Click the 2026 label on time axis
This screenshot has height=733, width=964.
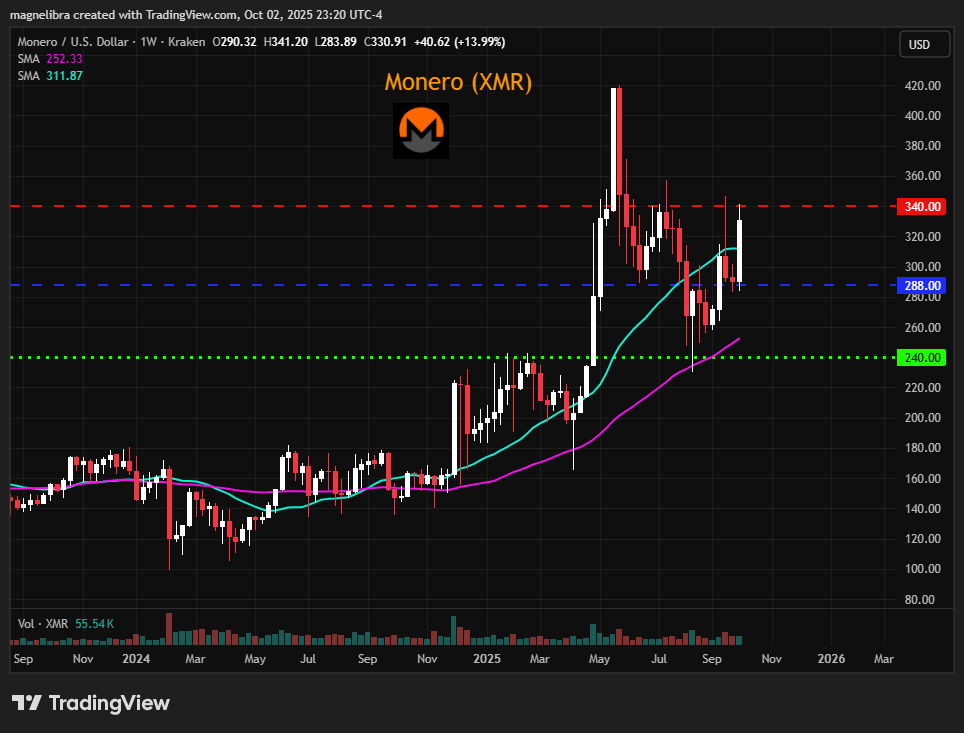(831, 659)
